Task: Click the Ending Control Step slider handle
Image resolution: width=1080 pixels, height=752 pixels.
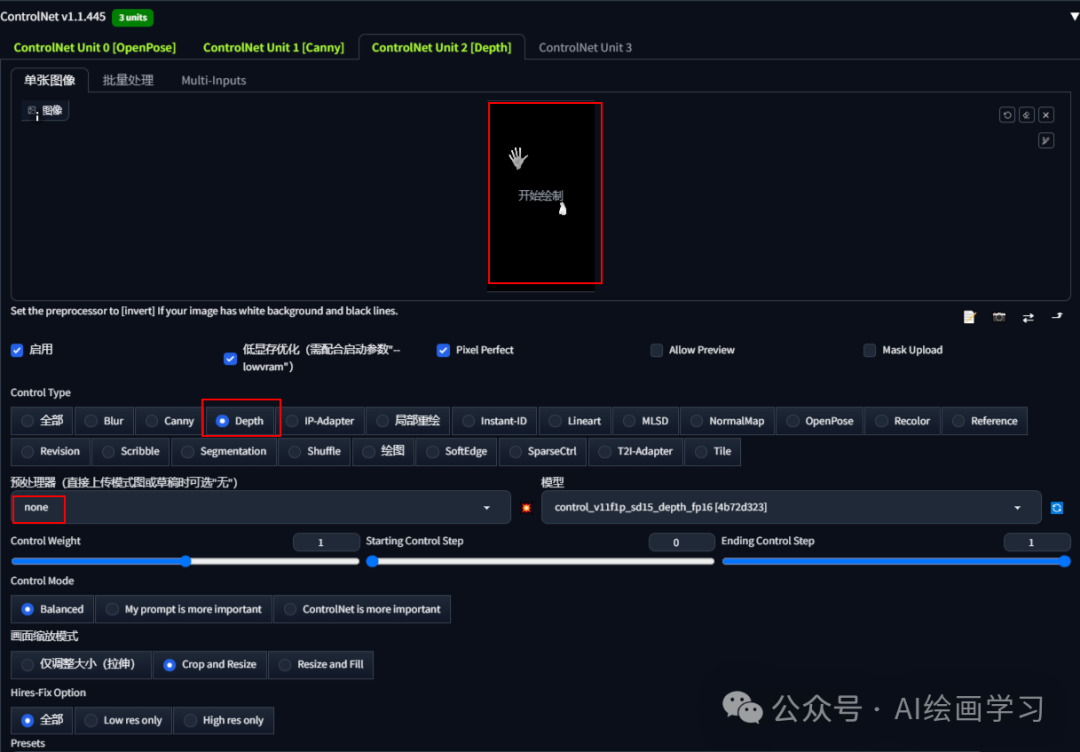Action: (1065, 561)
